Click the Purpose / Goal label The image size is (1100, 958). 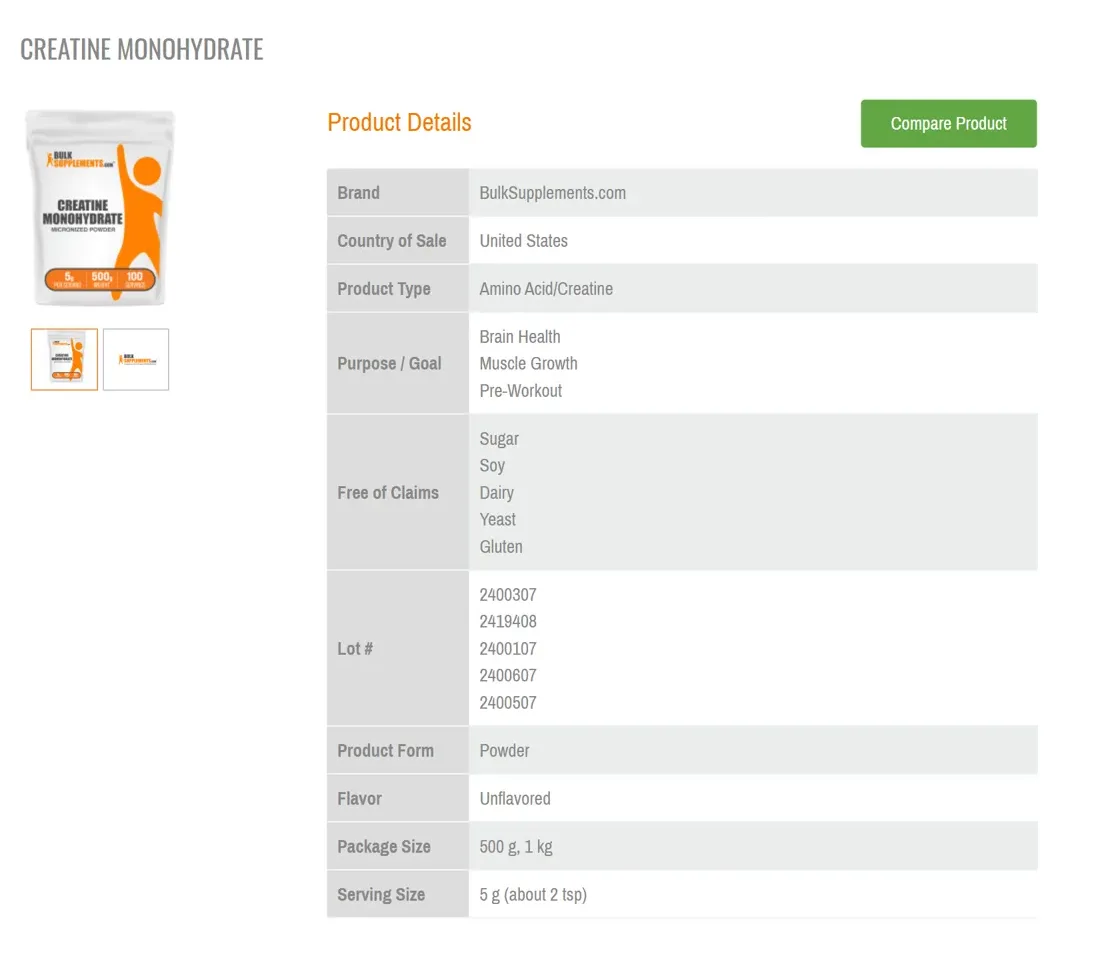[x=389, y=363]
